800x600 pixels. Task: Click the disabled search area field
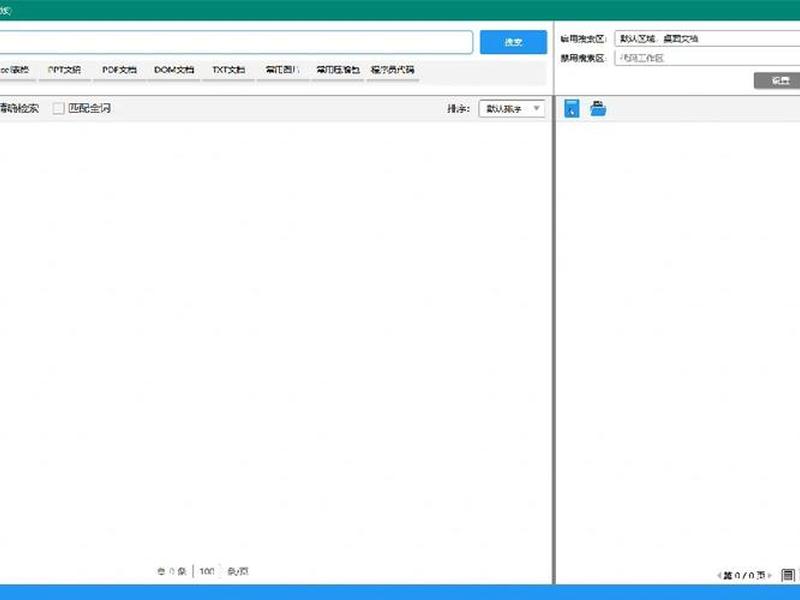(707, 58)
